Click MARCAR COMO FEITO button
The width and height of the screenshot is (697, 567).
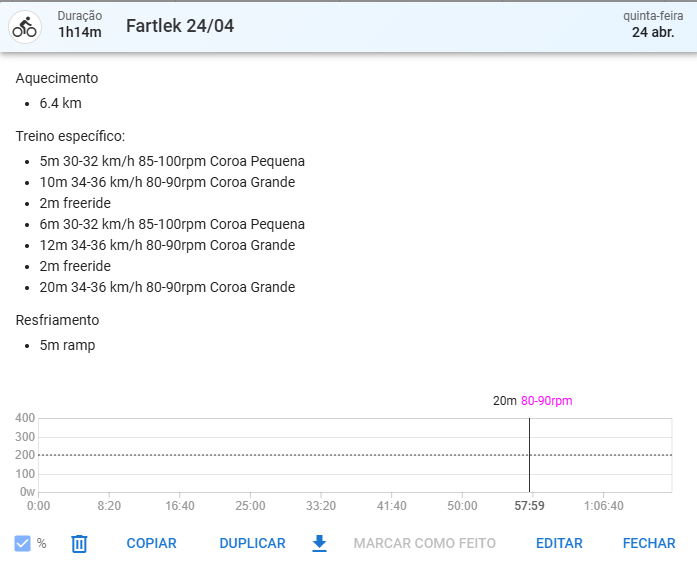(x=425, y=543)
